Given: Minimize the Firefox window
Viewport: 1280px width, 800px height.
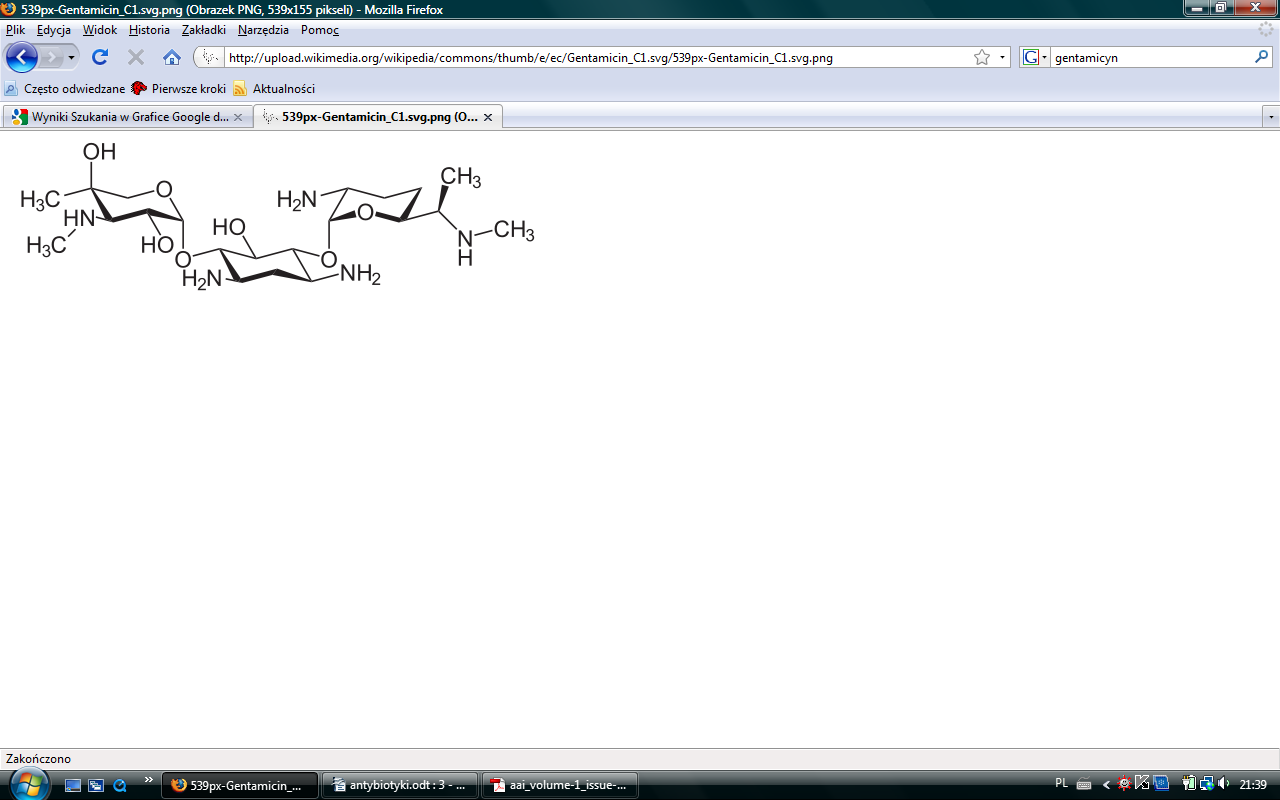Looking at the screenshot, I should (1197, 7).
